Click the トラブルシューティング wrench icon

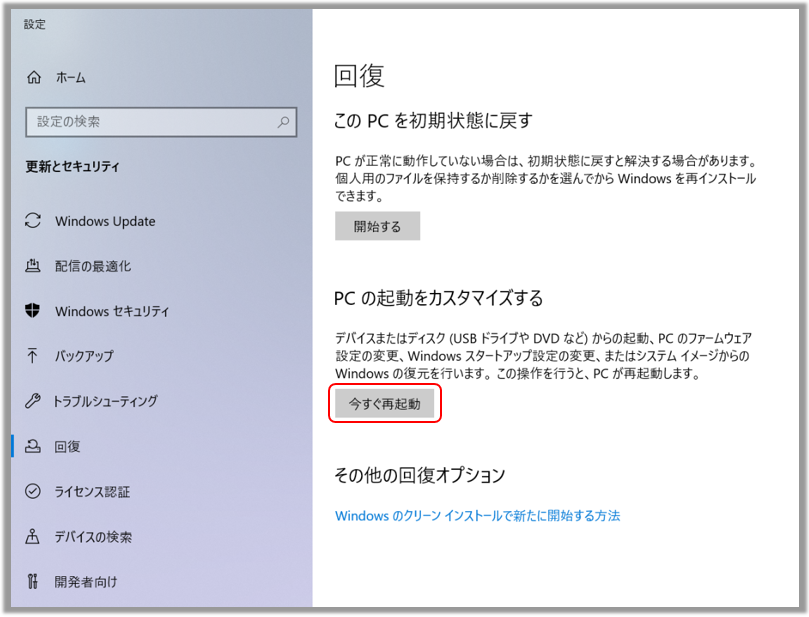[33, 401]
